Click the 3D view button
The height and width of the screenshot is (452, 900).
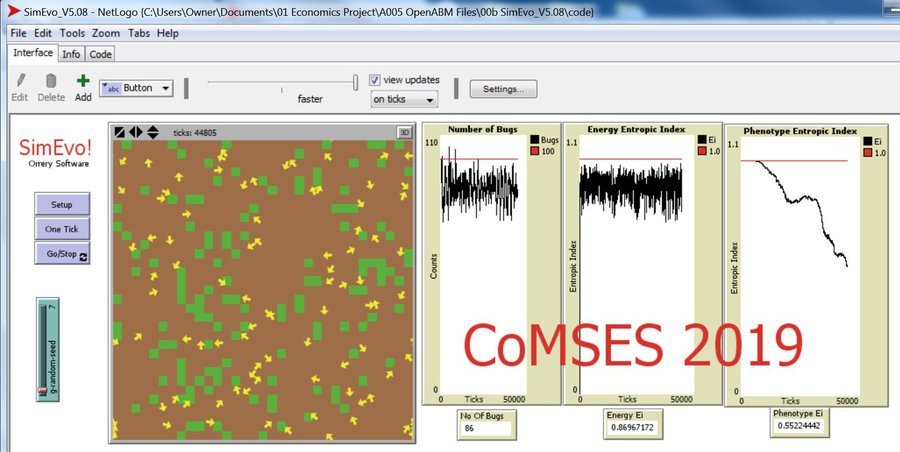405,132
